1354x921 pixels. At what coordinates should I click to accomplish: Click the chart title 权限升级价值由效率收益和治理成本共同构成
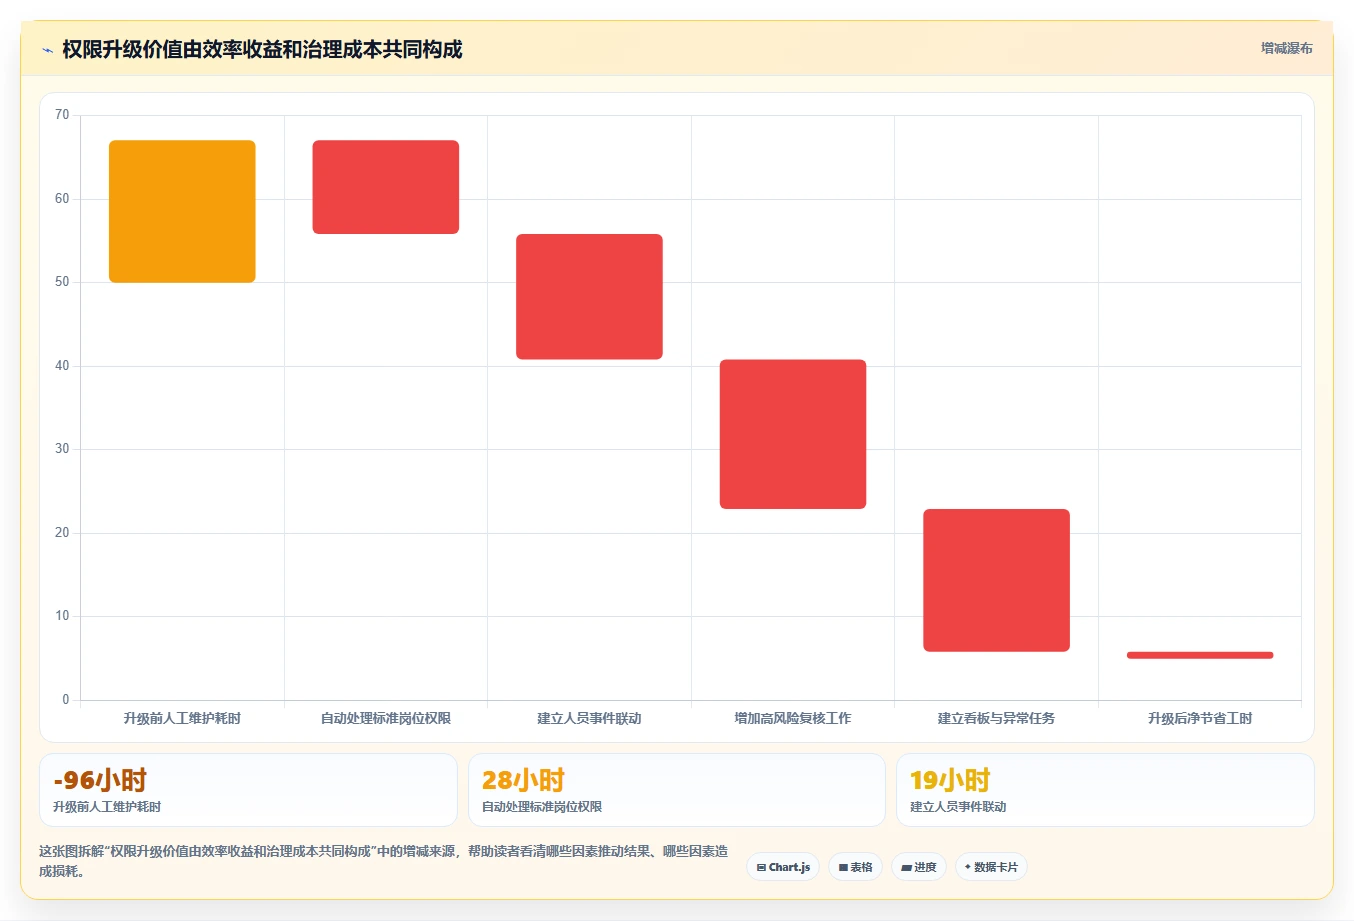point(262,49)
